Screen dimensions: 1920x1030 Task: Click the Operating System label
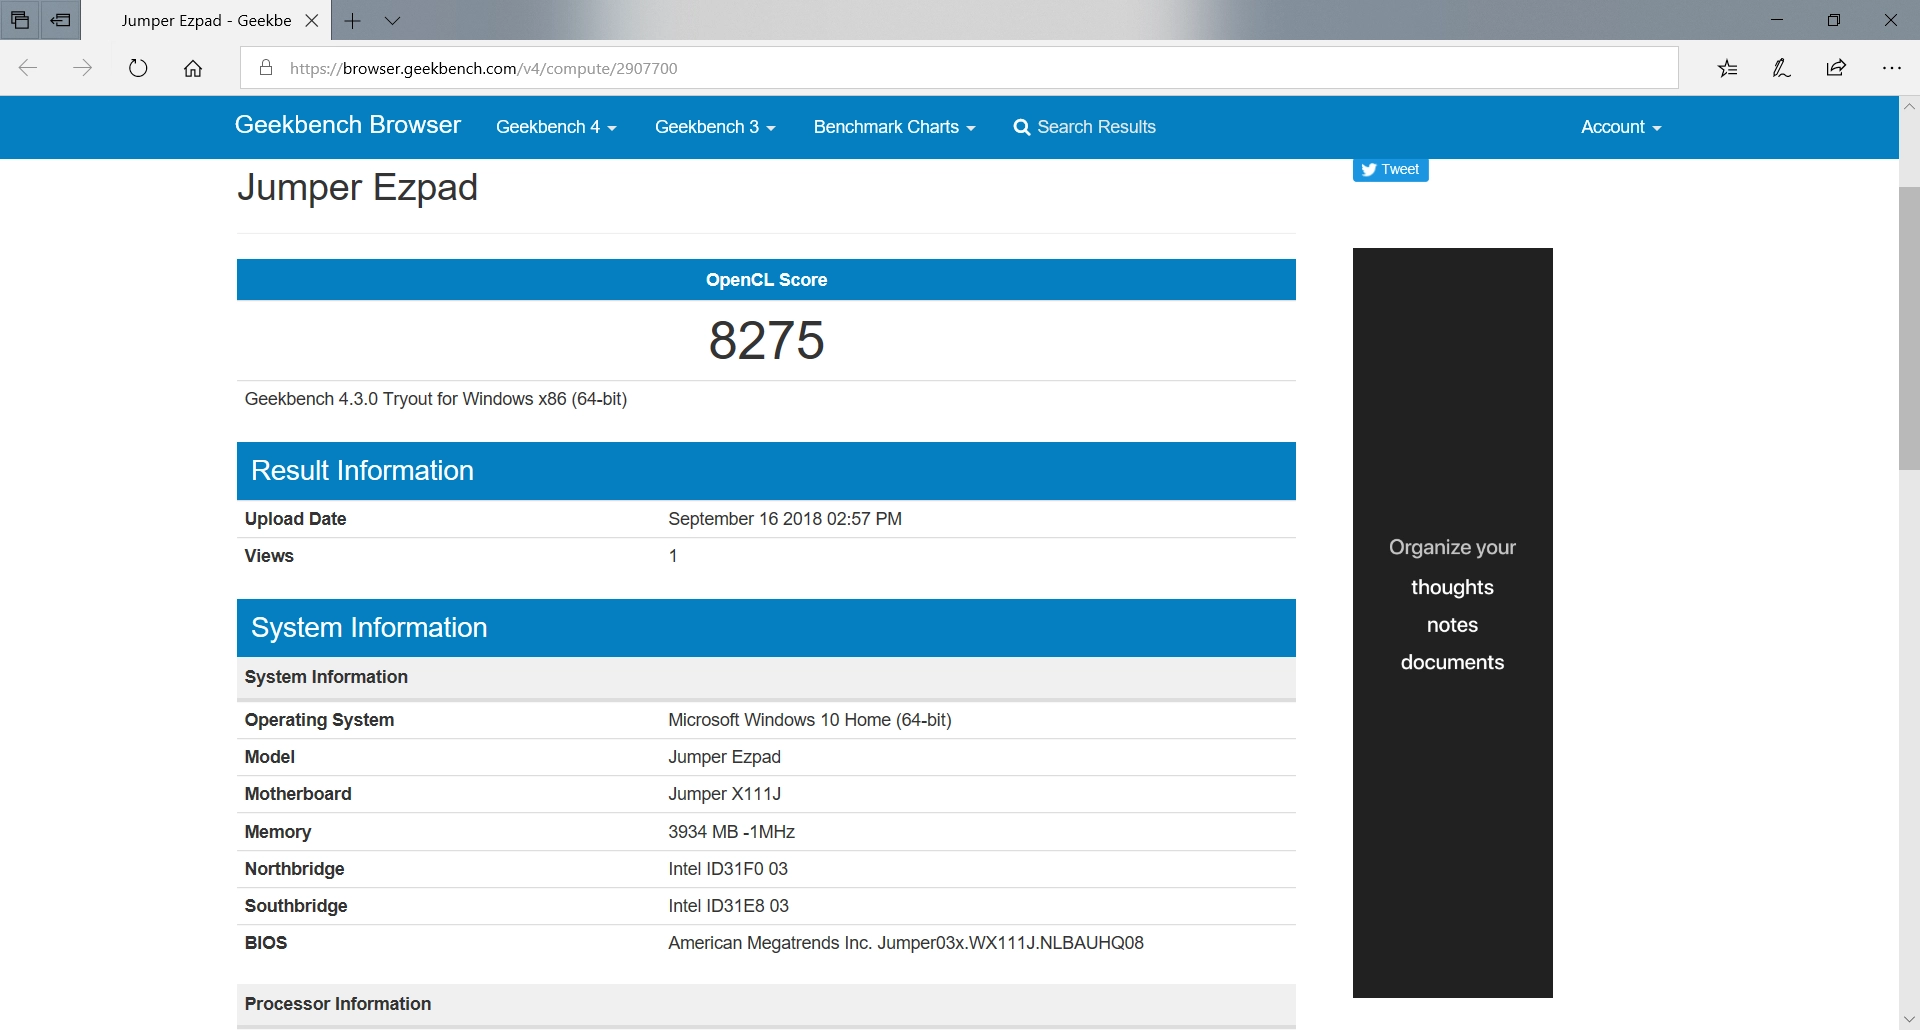pos(320,720)
